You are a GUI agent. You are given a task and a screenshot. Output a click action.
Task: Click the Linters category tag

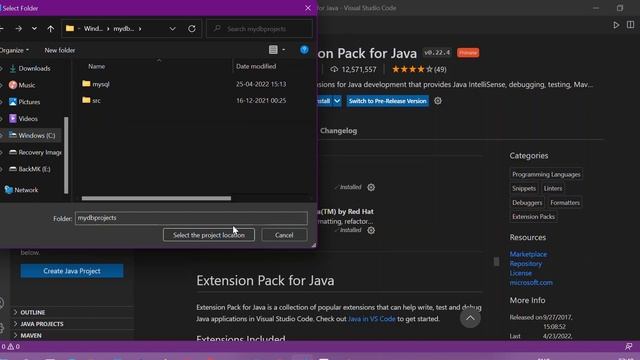coord(553,188)
